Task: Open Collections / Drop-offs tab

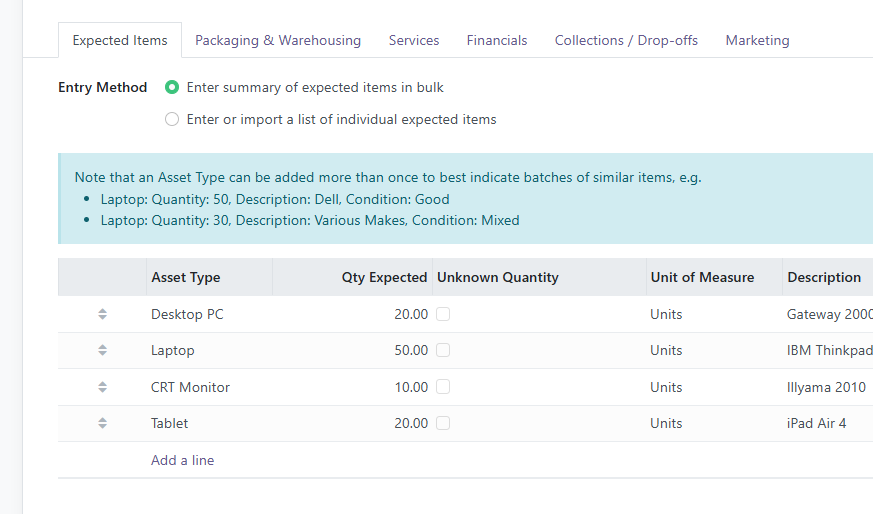Action: pos(626,41)
